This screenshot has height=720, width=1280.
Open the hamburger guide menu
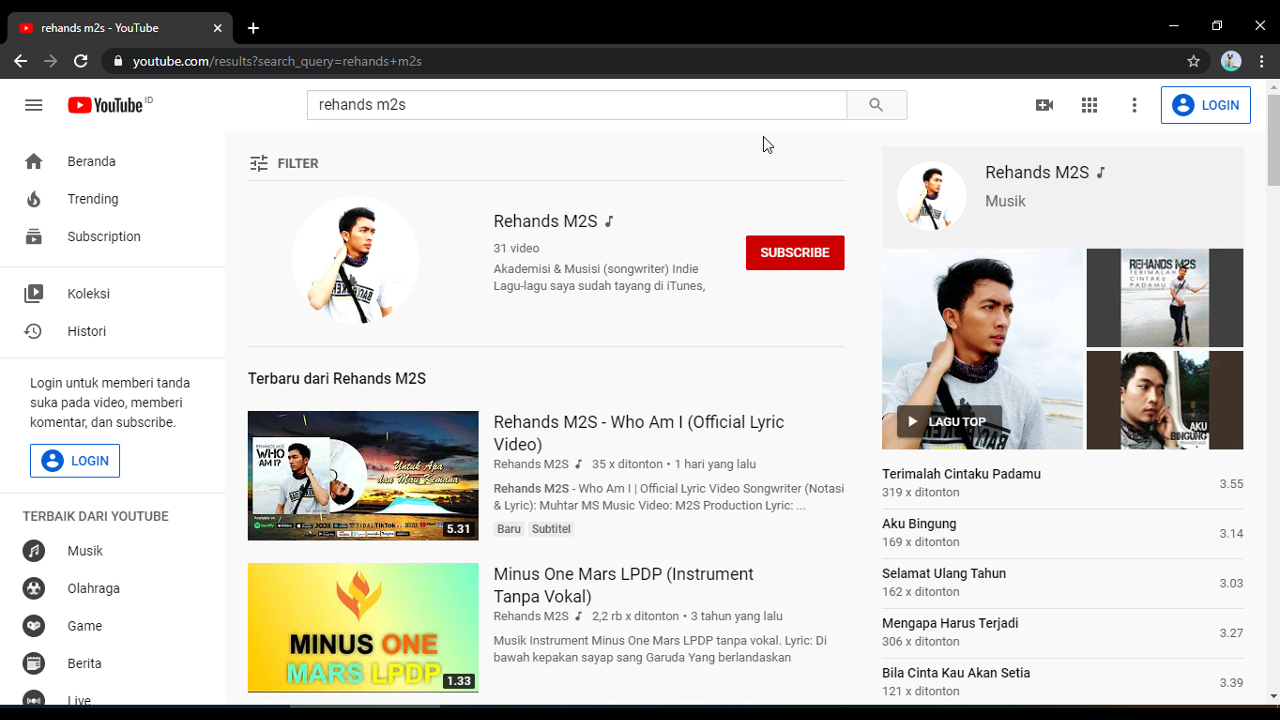pyautogui.click(x=34, y=105)
